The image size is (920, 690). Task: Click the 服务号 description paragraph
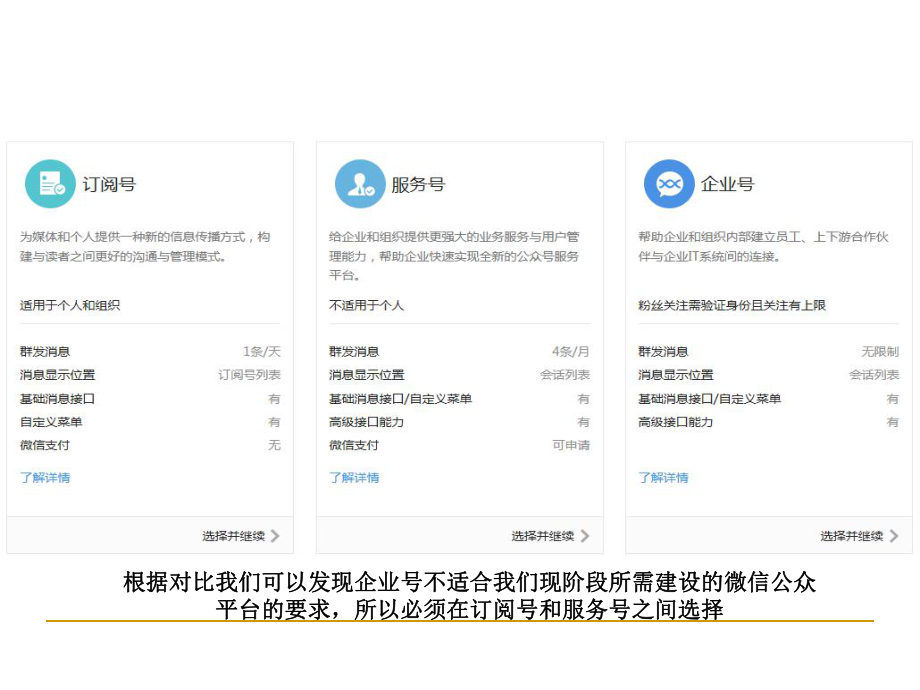454,256
